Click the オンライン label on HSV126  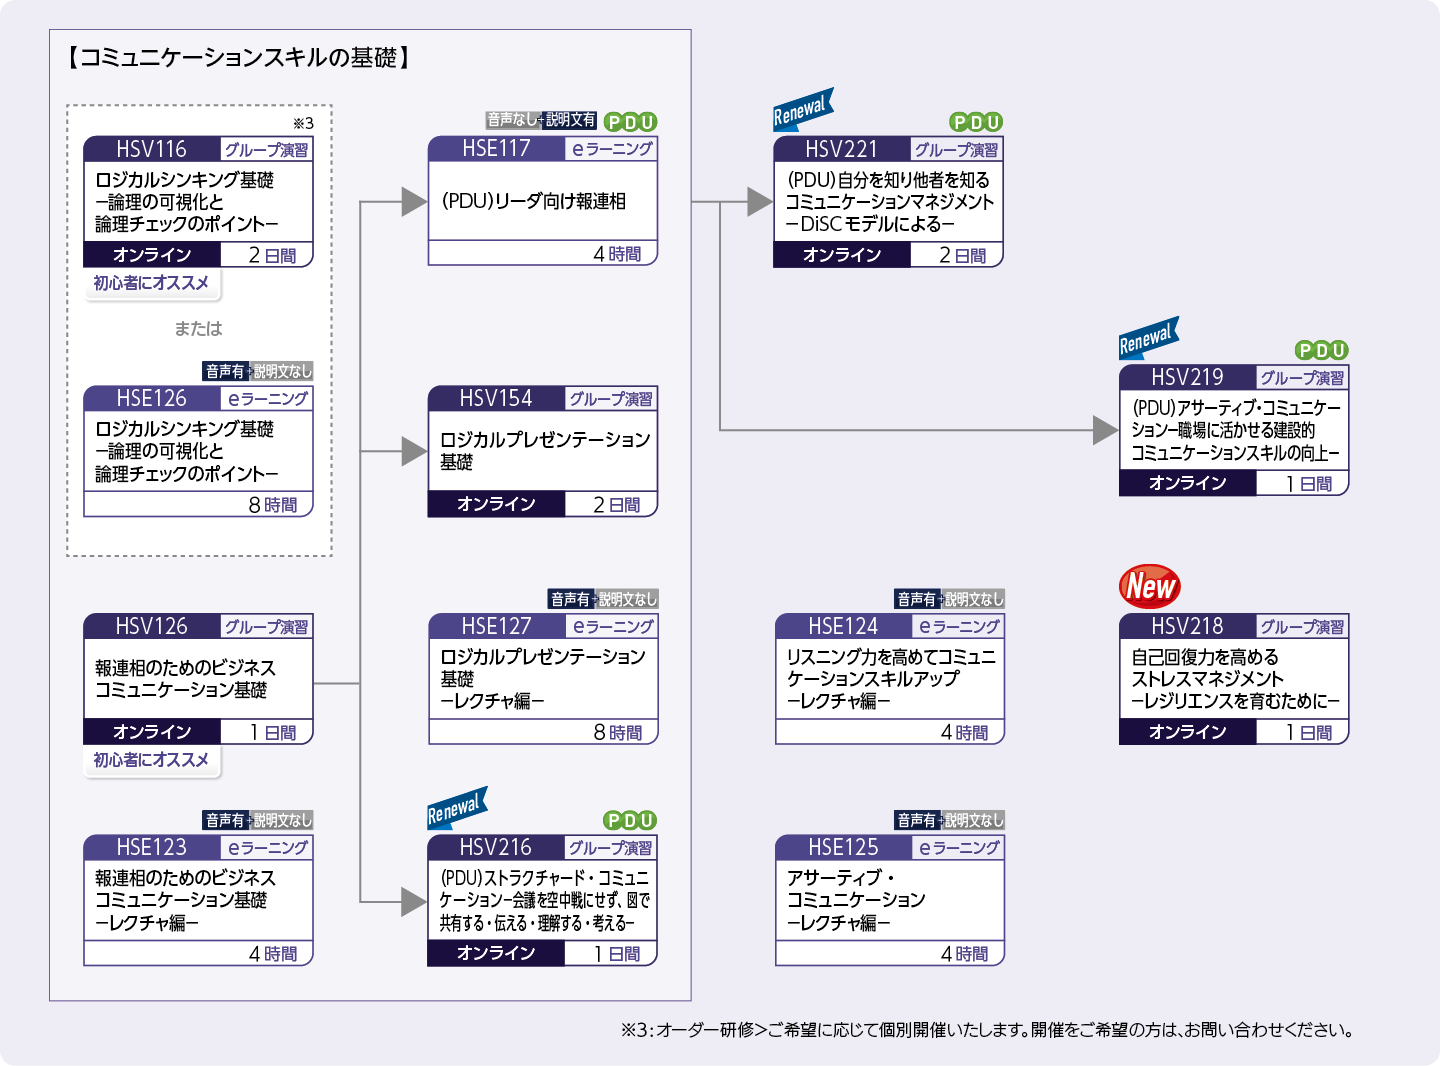pos(152,732)
